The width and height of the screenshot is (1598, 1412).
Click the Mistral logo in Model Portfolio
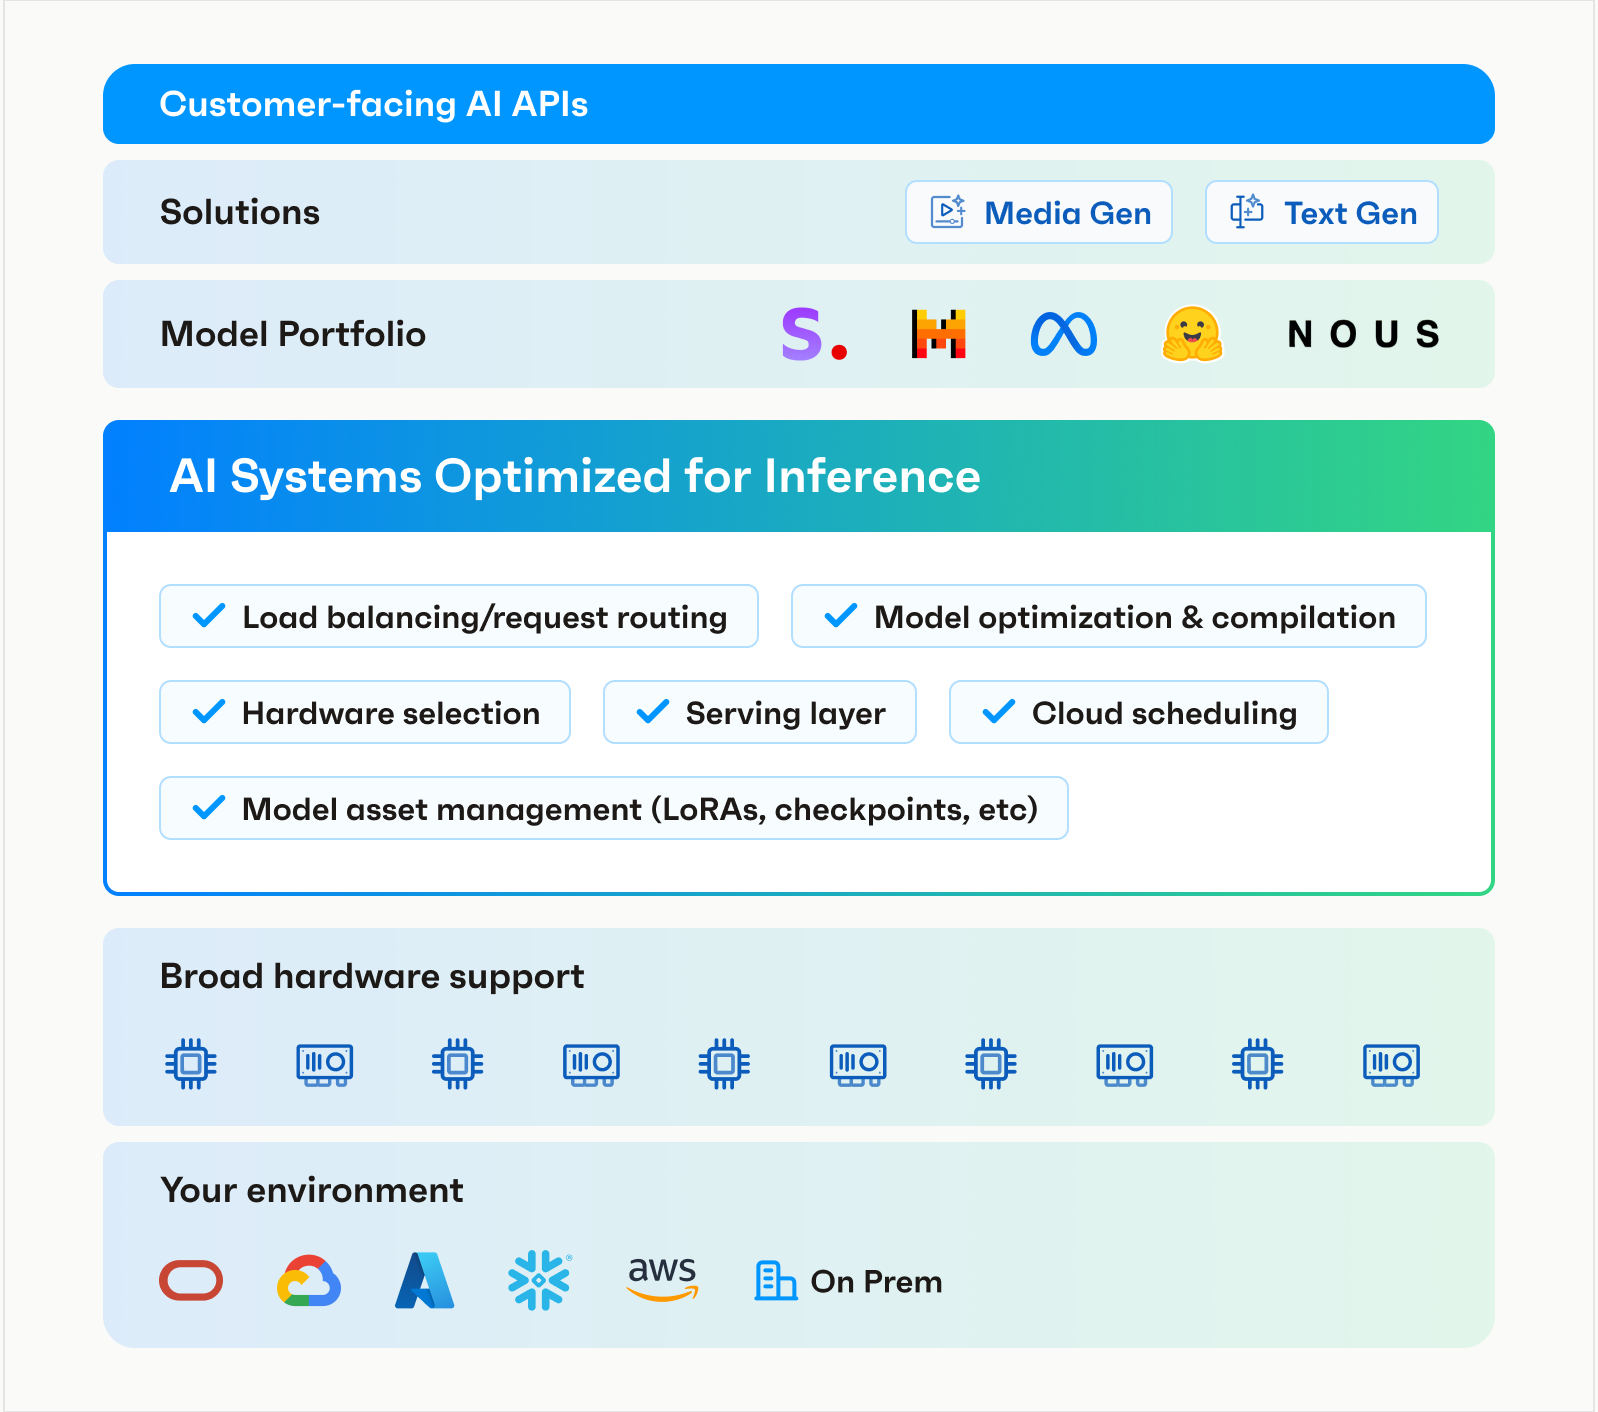938,334
